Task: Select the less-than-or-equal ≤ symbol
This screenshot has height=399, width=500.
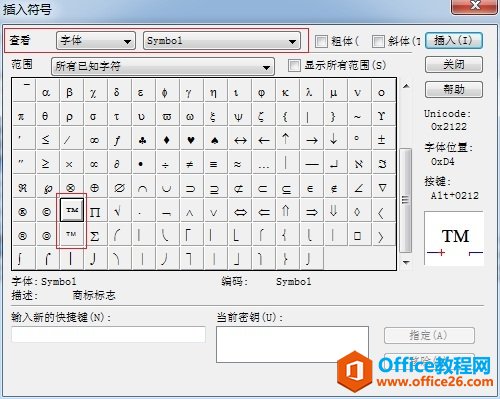Action: point(48,139)
